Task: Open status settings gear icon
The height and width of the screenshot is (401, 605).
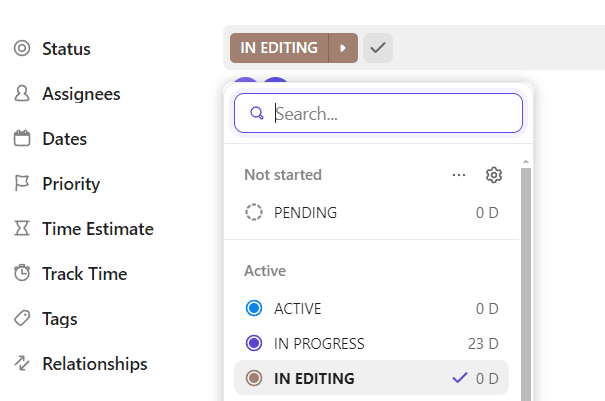Action: [x=493, y=175]
